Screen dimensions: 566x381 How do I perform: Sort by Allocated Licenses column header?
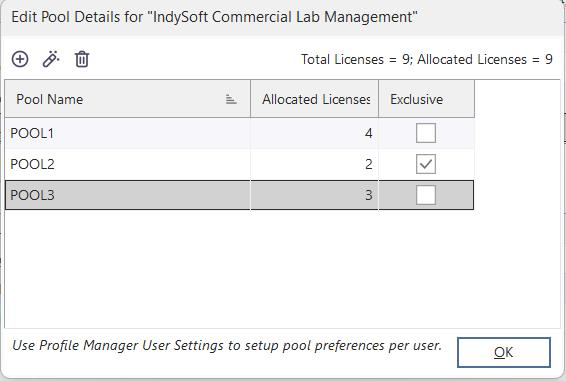314,99
